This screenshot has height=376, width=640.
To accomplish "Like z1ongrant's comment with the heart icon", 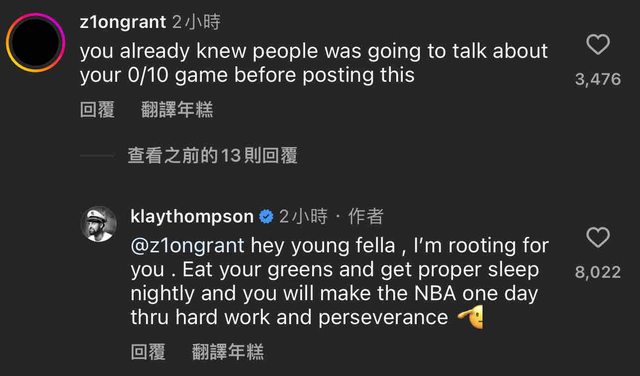I will pos(598,44).
